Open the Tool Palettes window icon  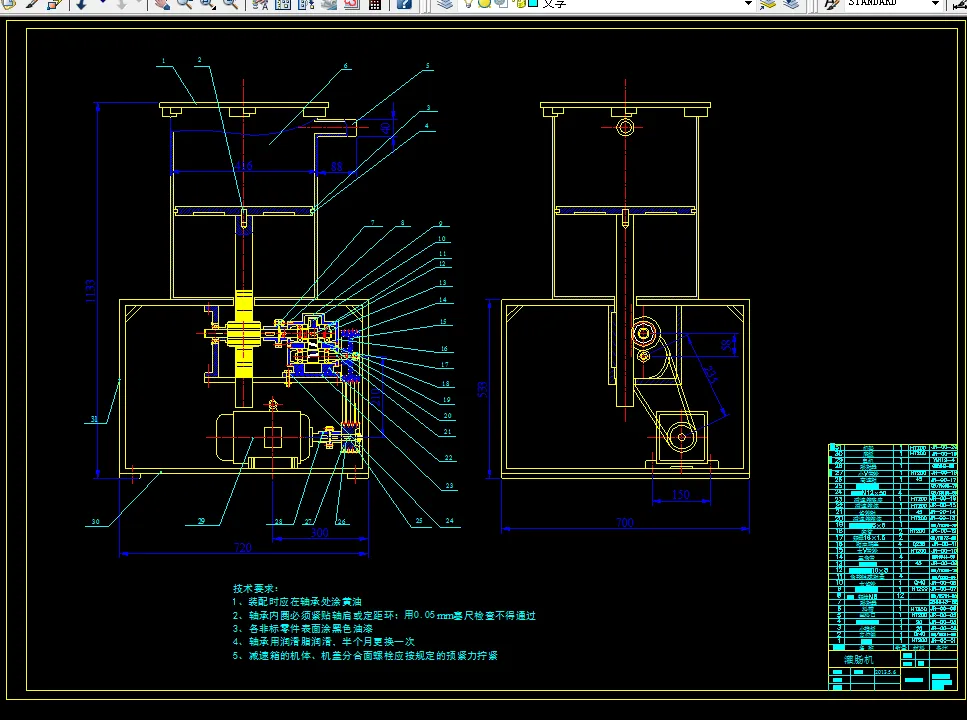[x=306, y=4]
